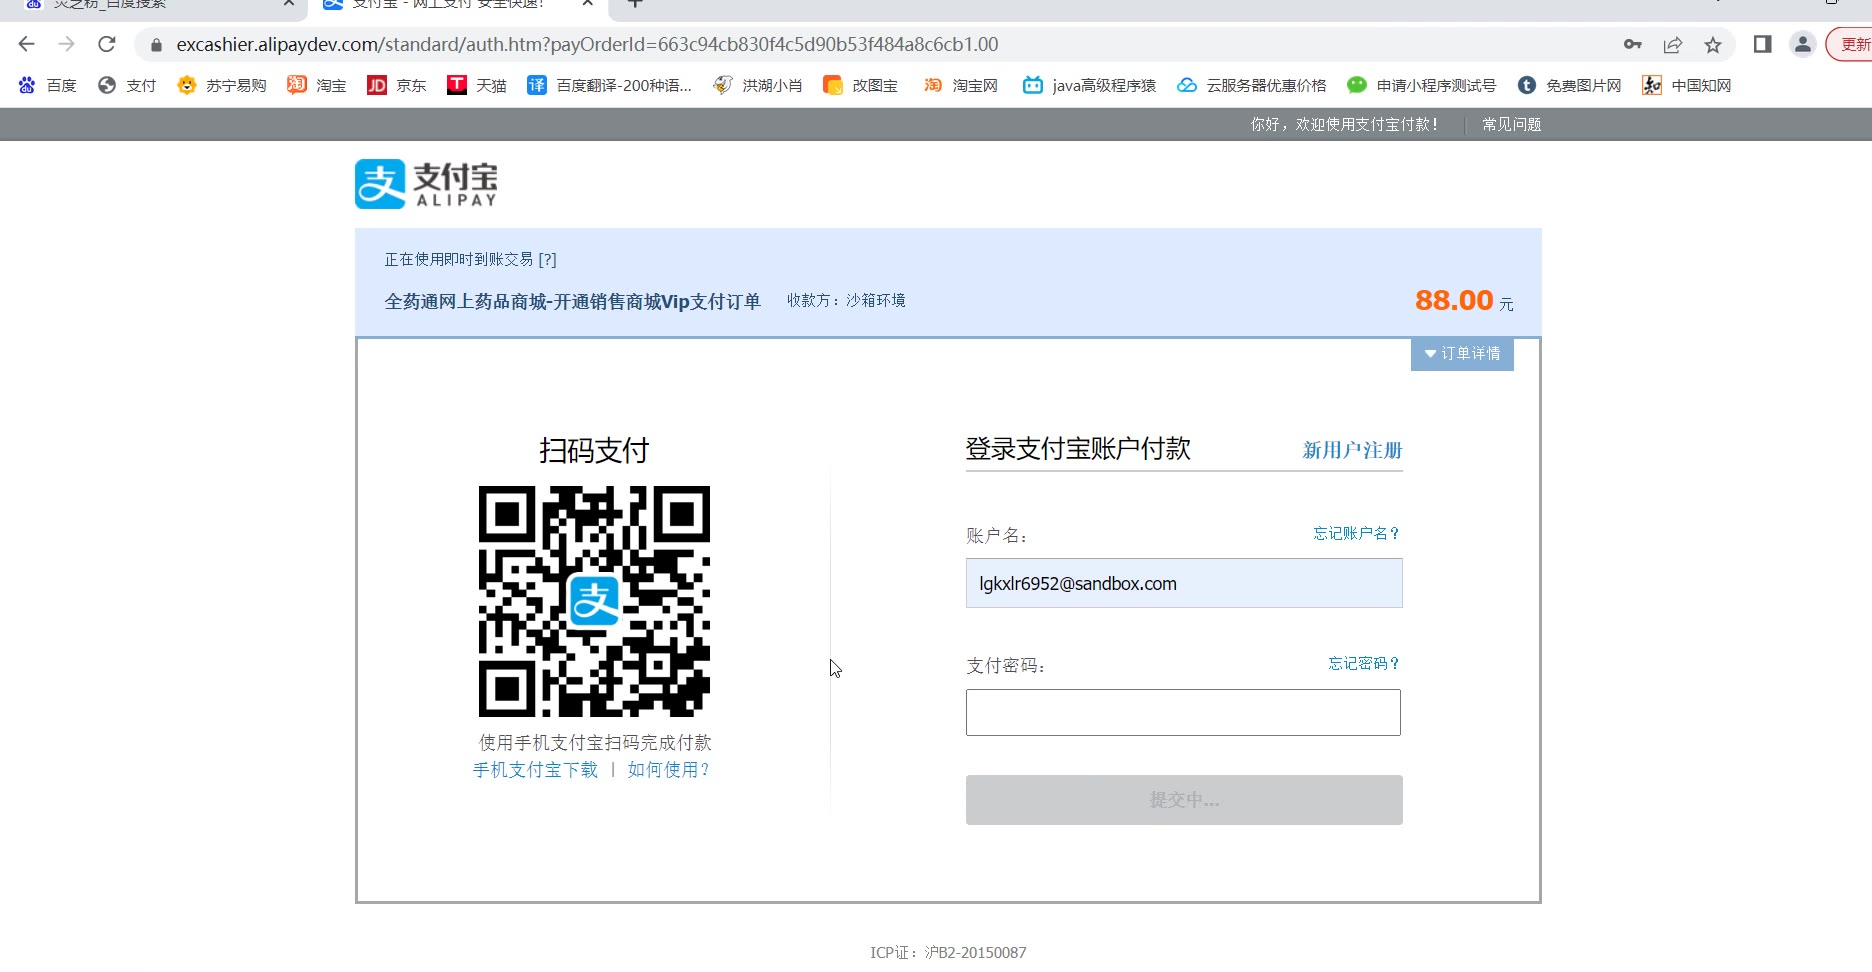
Task: Click the 忘记密码? link
Action: point(1364,663)
